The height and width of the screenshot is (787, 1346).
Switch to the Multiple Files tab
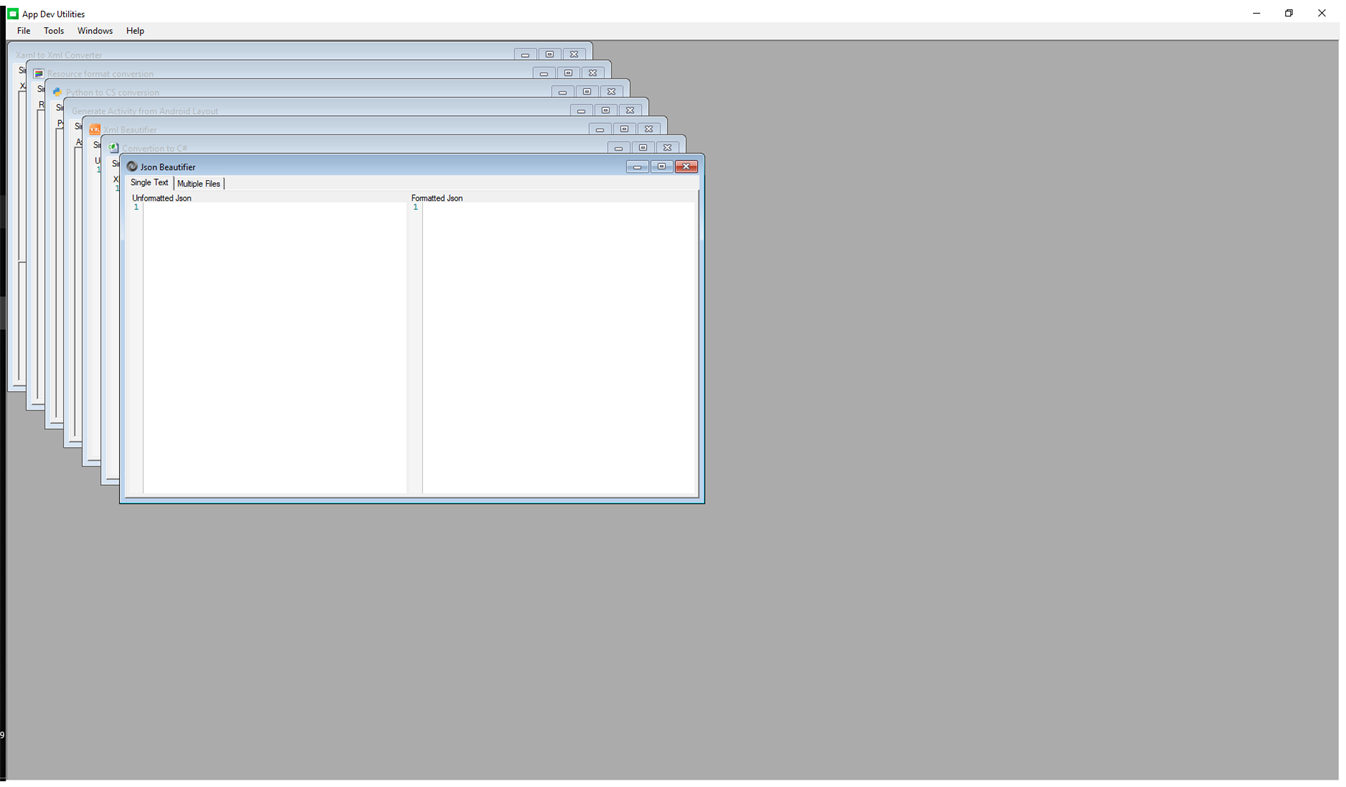click(x=199, y=183)
